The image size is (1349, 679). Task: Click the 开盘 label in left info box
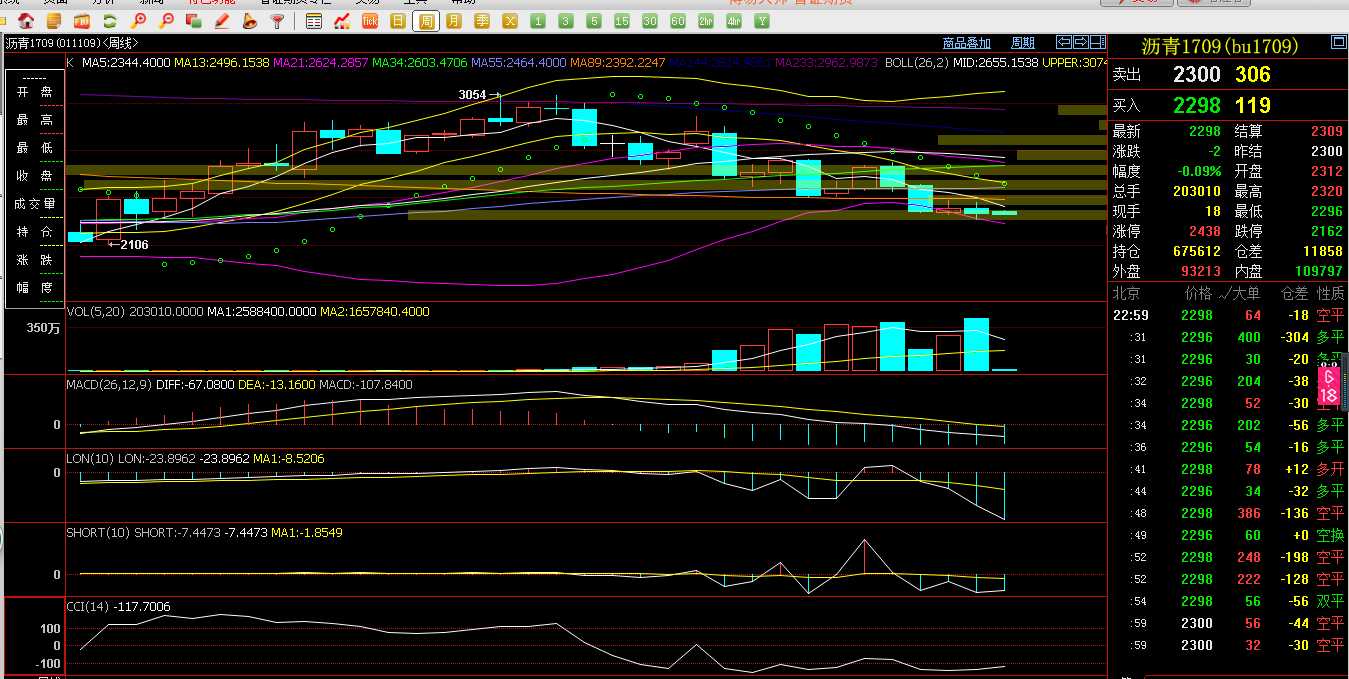click(35, 92)
